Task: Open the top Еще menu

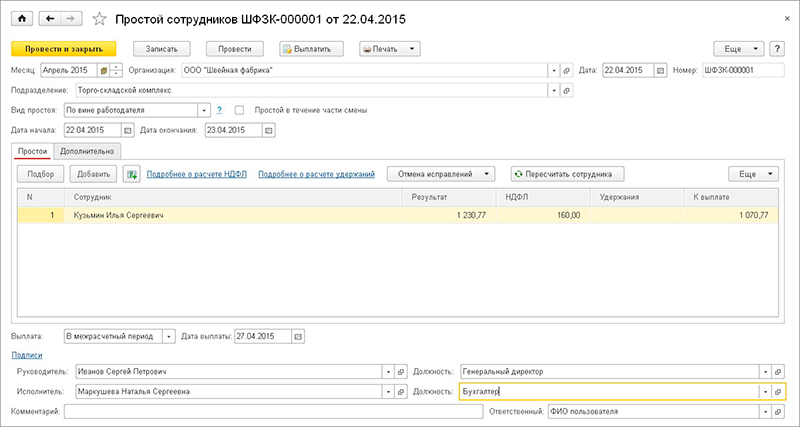Action: (x=739, y=49)
